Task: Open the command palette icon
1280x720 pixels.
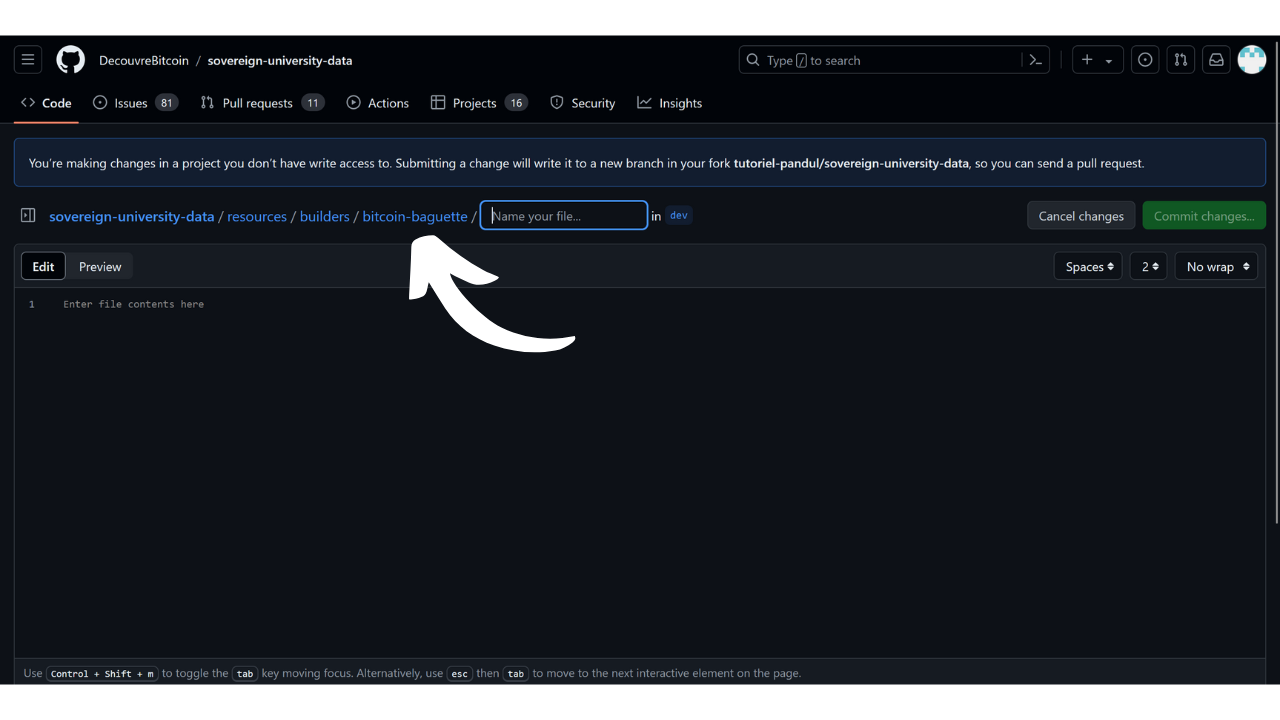Action: (x=1036, y=60)
